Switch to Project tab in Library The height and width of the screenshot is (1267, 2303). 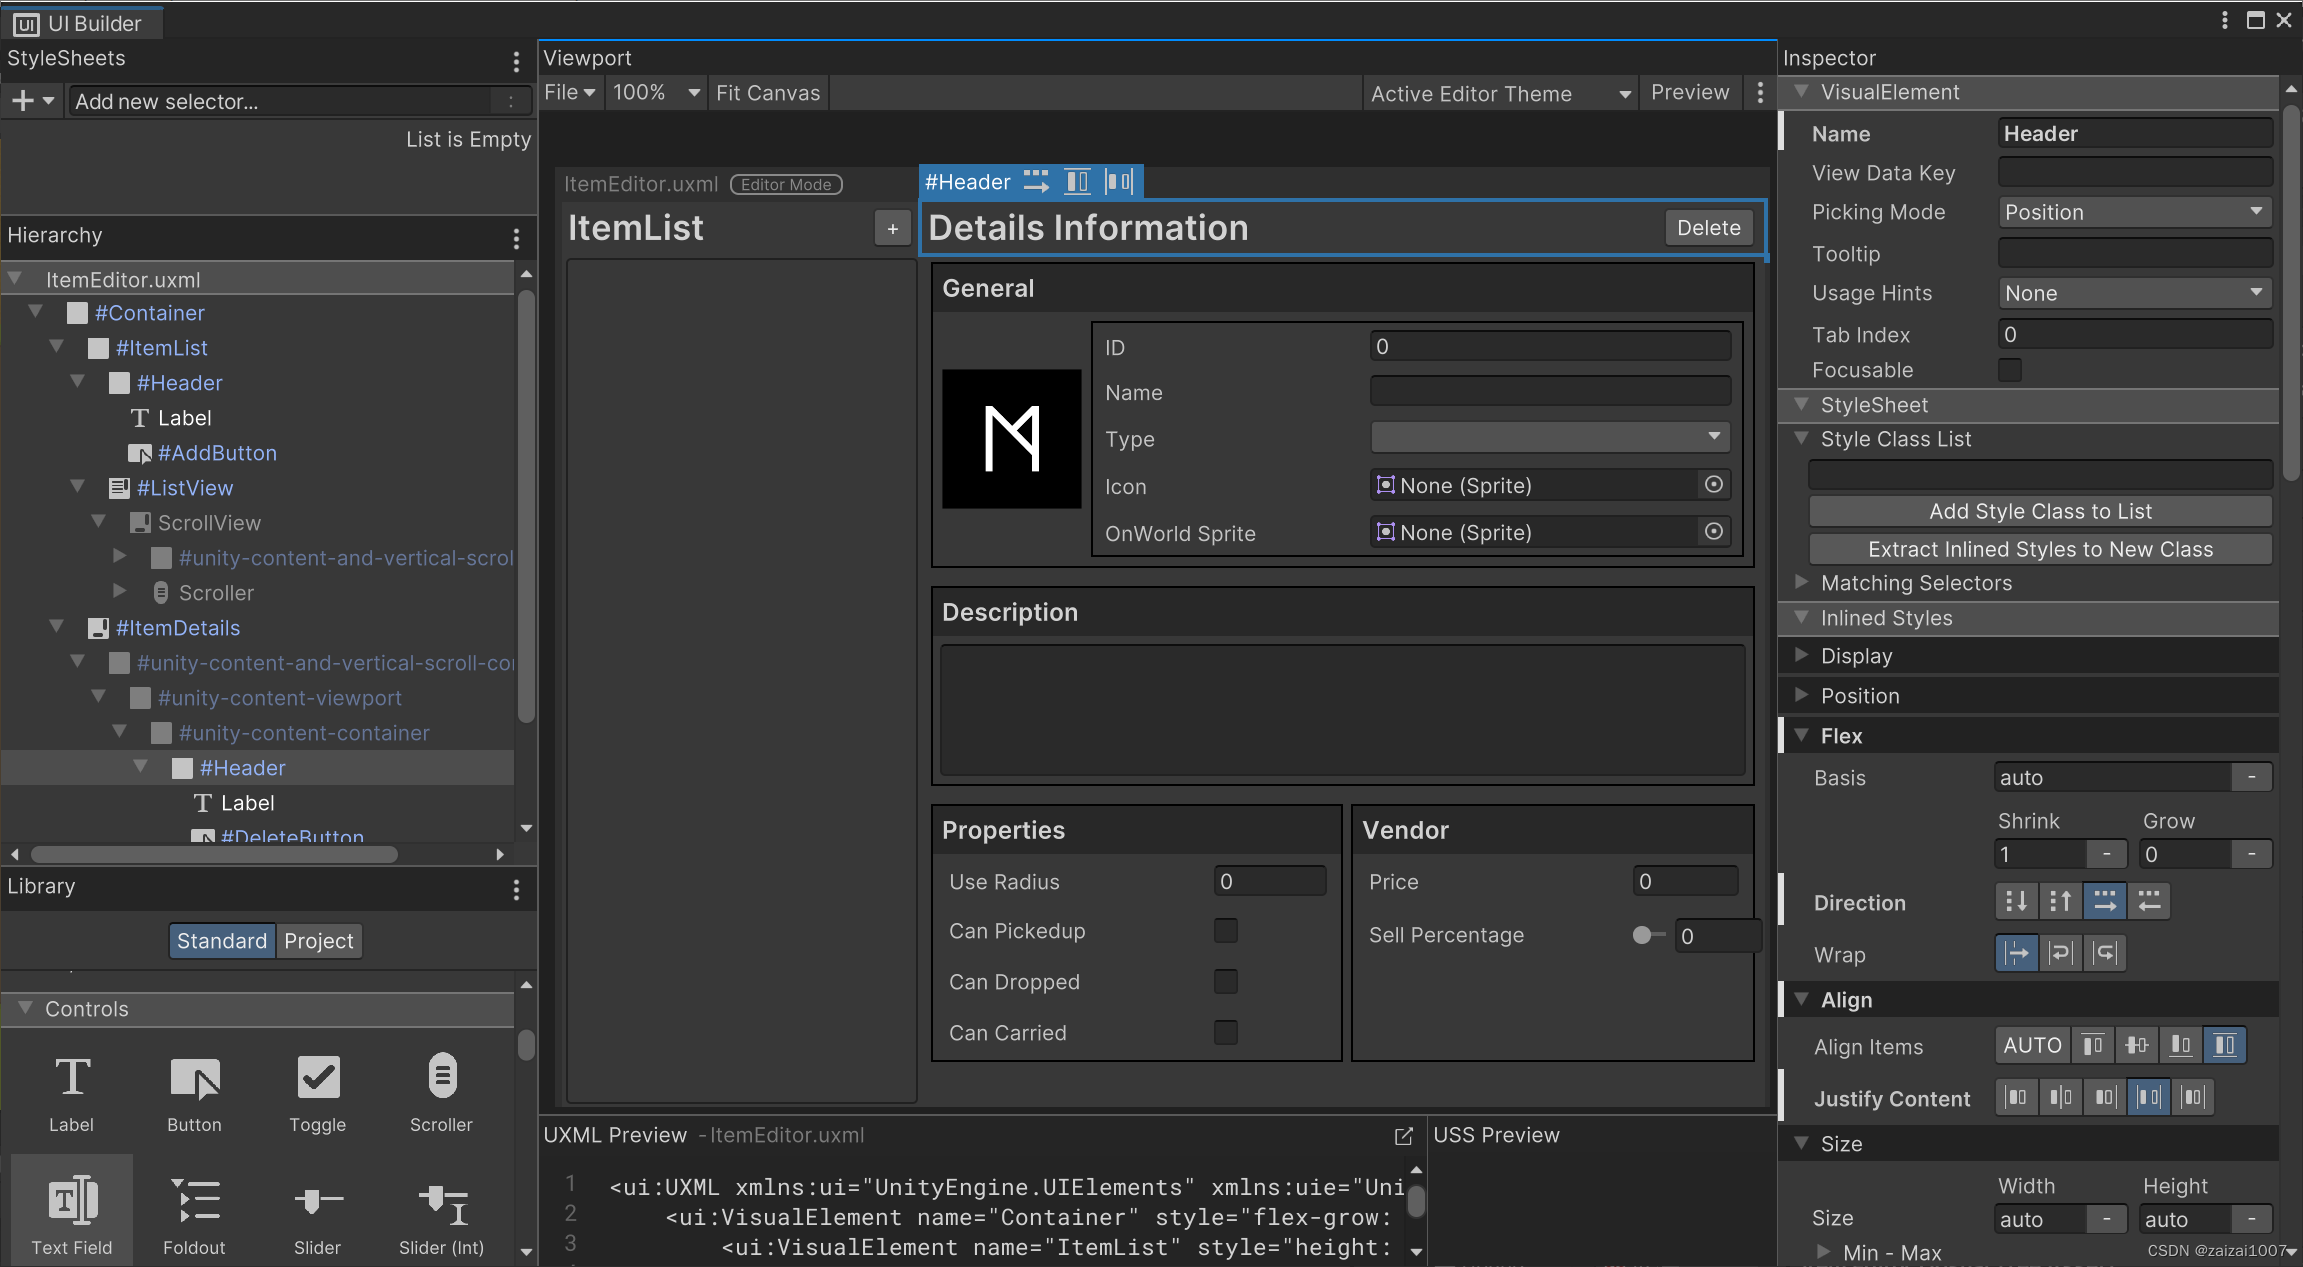coord(318,941)
